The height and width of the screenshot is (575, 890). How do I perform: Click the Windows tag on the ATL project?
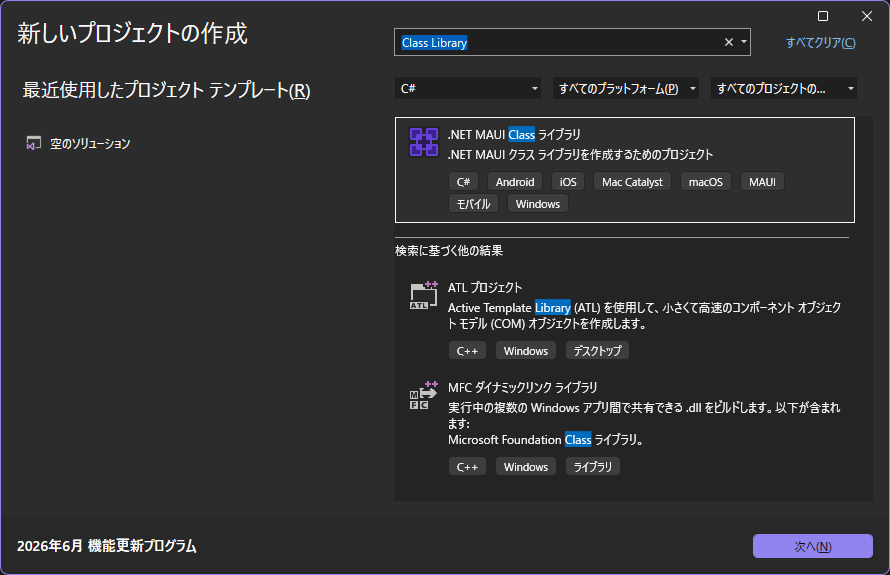coord(526,351)
